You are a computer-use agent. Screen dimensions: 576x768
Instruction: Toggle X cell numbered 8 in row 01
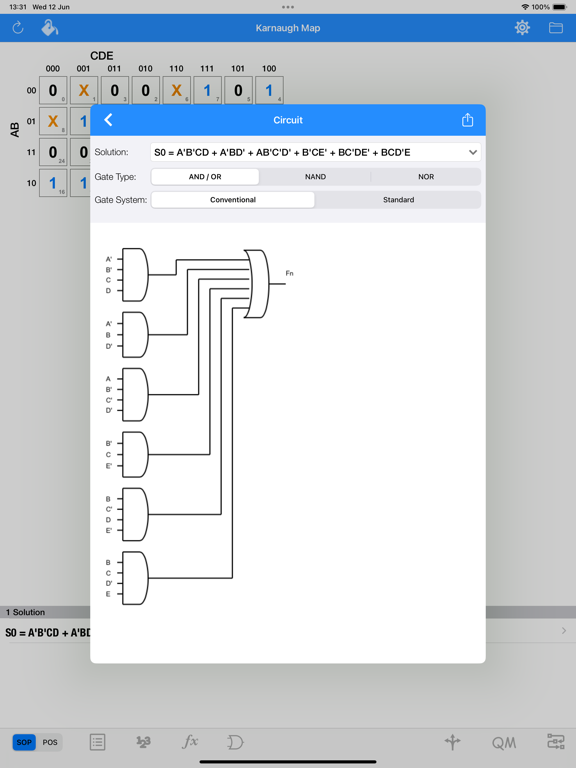pyautogui.click(x=53, y=121)
